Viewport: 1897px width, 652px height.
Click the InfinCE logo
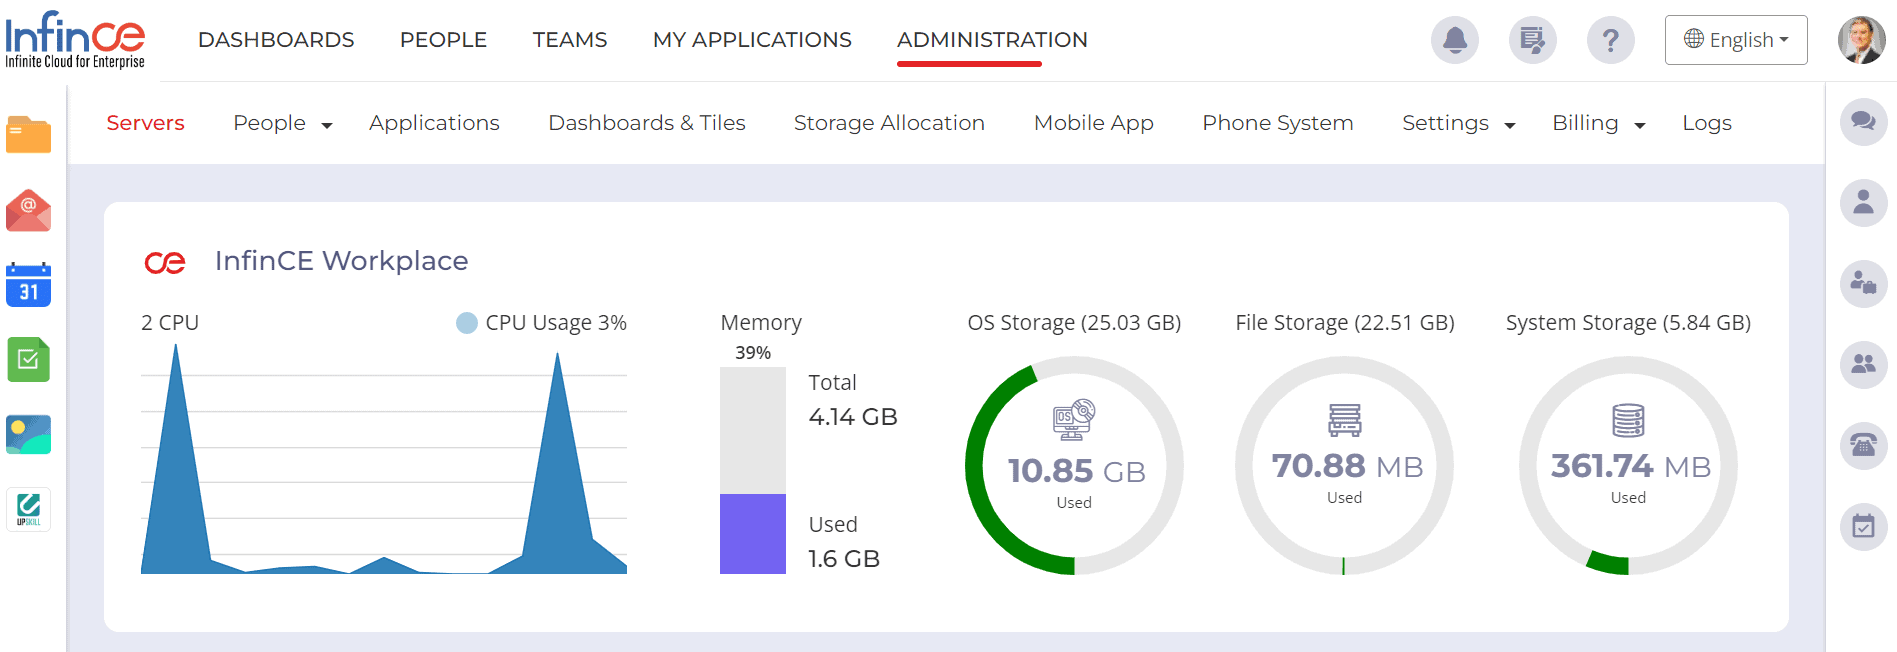pyautogui.click(x=75, y=40)
